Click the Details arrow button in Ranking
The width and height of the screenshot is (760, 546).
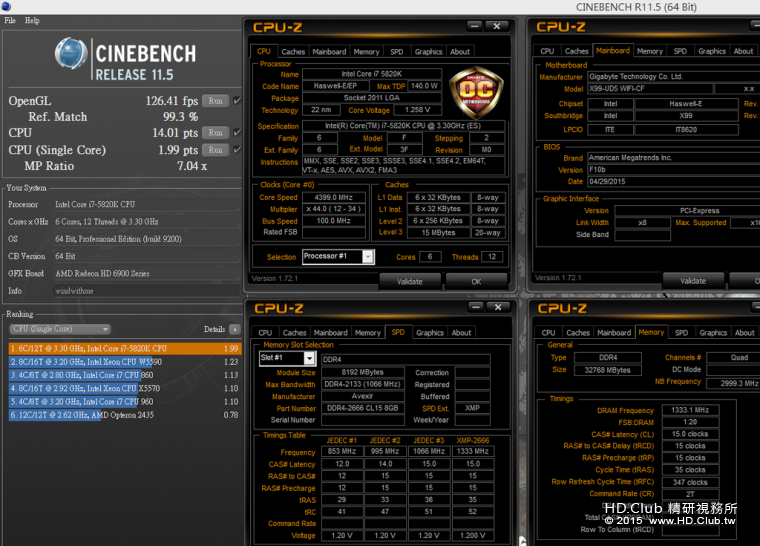235,329
